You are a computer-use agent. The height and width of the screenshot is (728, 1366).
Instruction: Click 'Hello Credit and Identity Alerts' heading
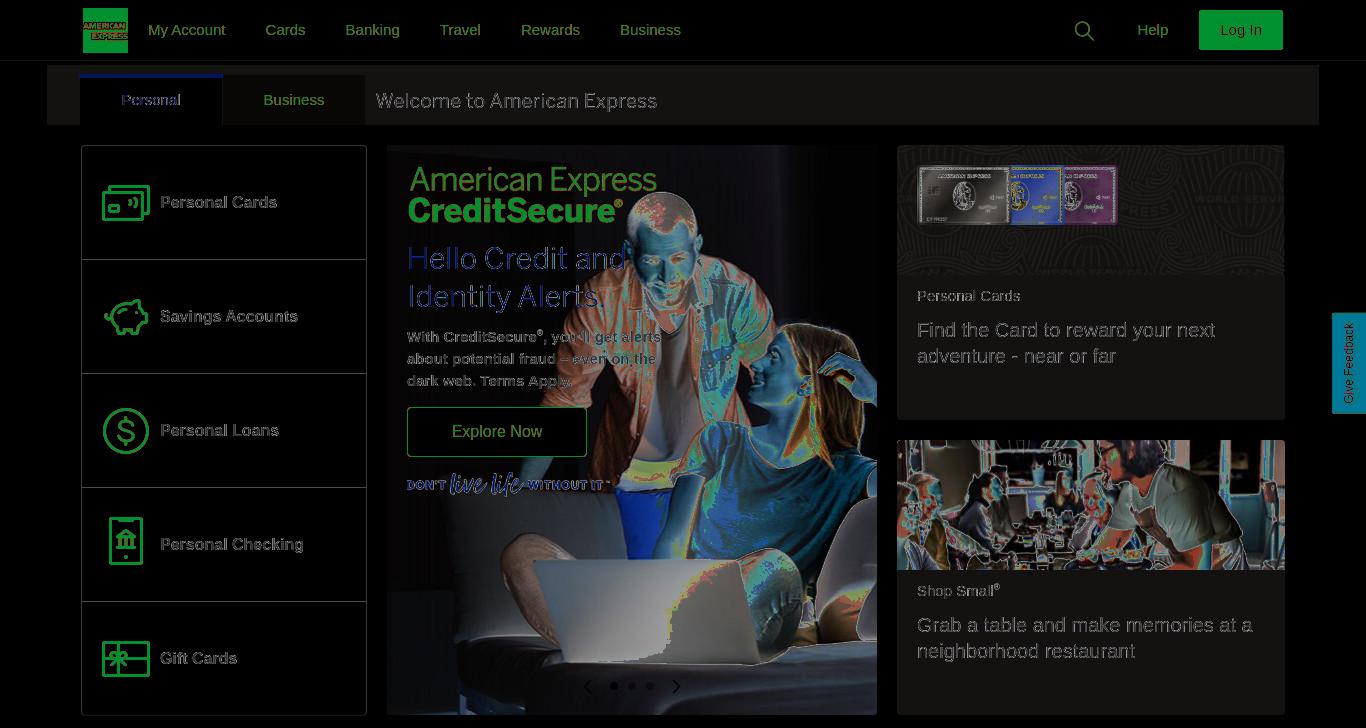click(516, 277)
